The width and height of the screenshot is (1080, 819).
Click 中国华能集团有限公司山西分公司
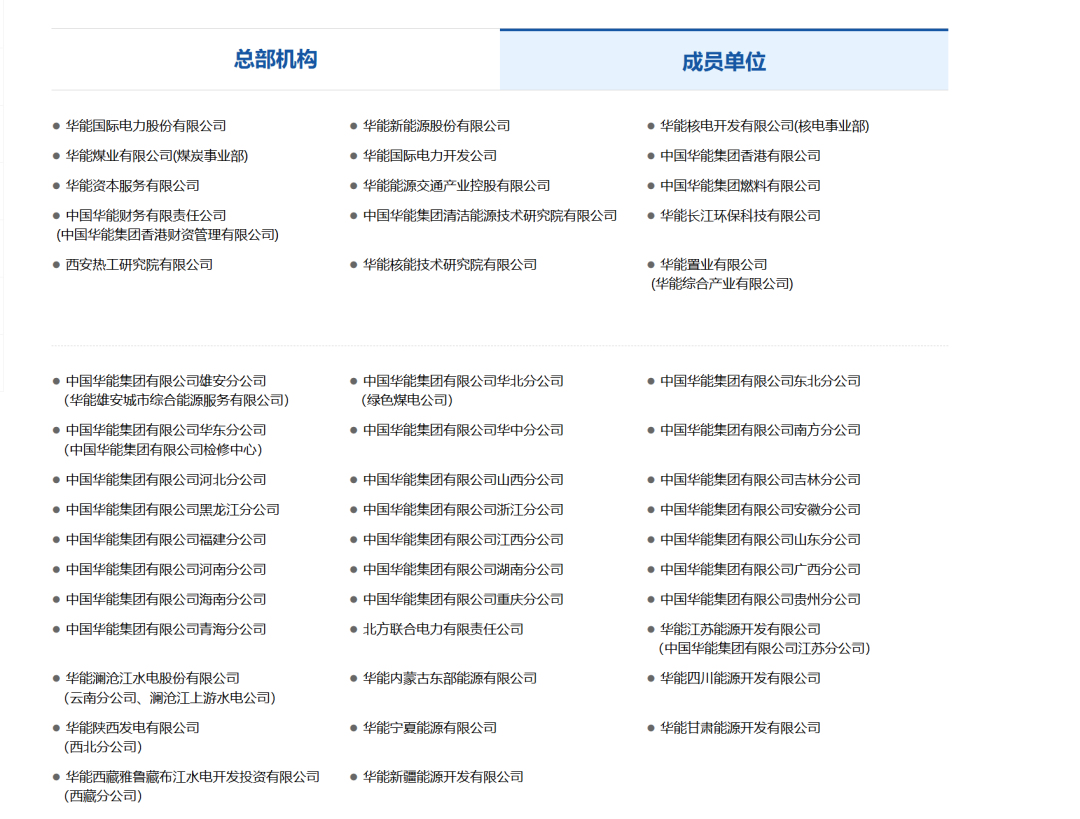[x=464, y=479]
